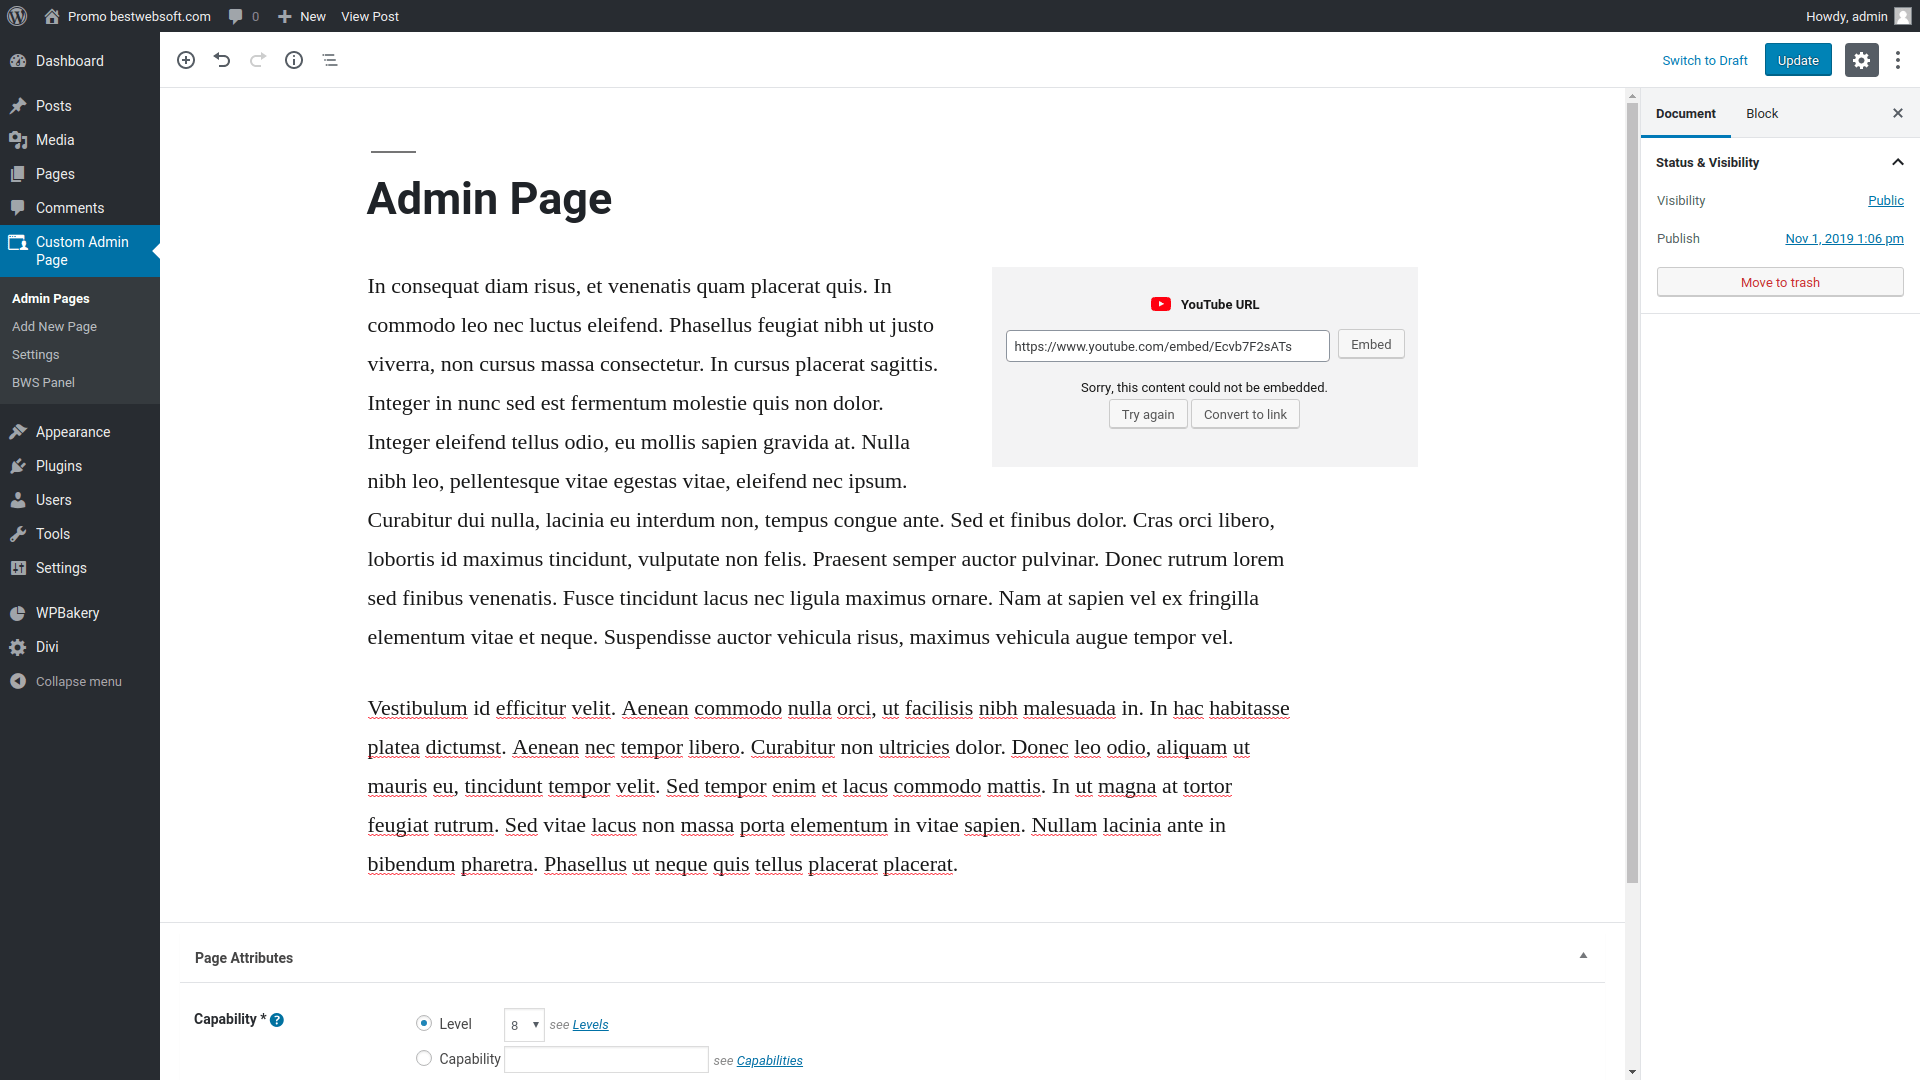Click the WordPress logo icon
The width and height of the screenshot is (1920, 1080).
point(17,16)
